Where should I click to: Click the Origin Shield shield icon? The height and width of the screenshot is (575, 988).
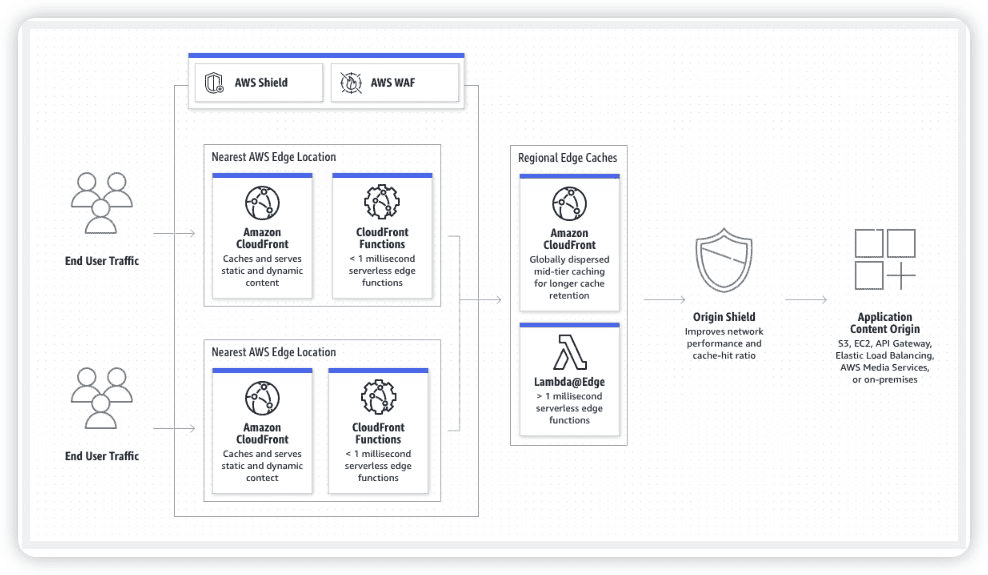pyautogui.click(x=724, y=261)
